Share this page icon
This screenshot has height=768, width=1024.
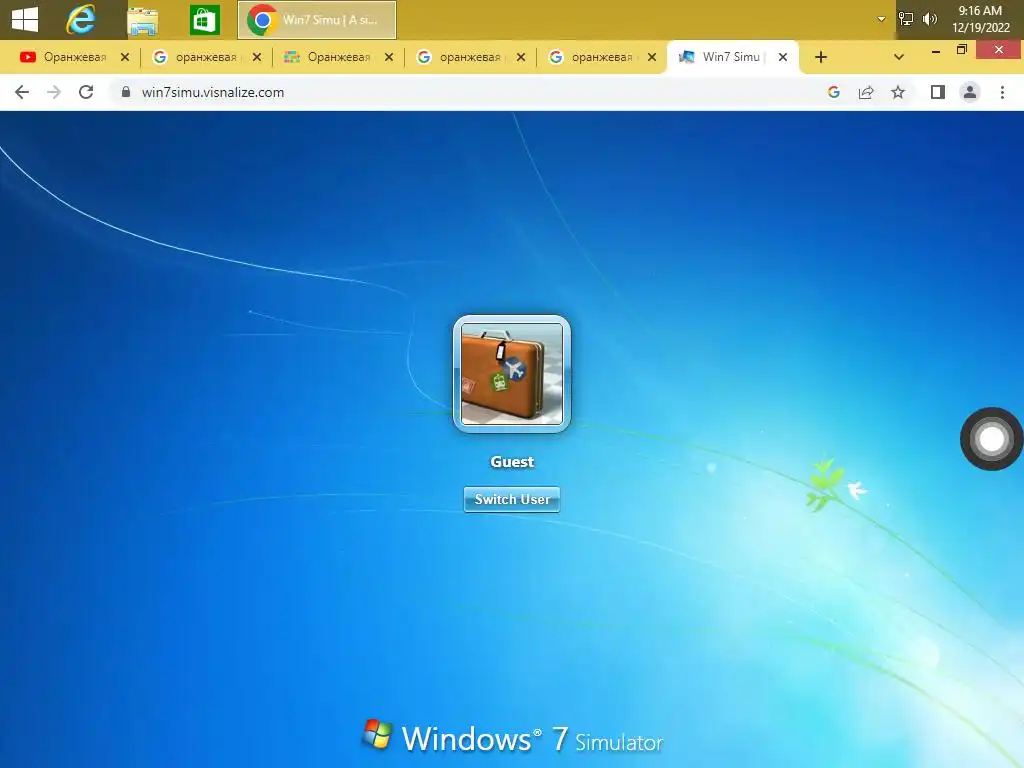click(866, 92)
